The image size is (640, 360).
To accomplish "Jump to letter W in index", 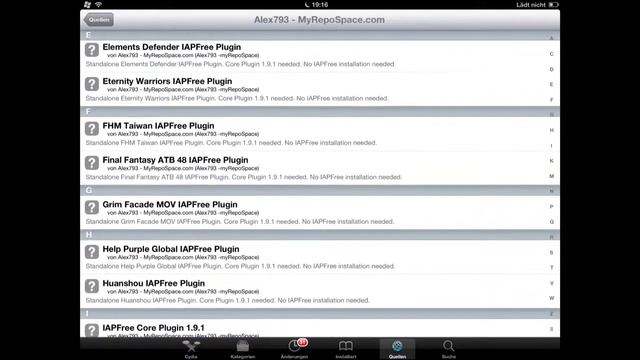I will (551, 298).
